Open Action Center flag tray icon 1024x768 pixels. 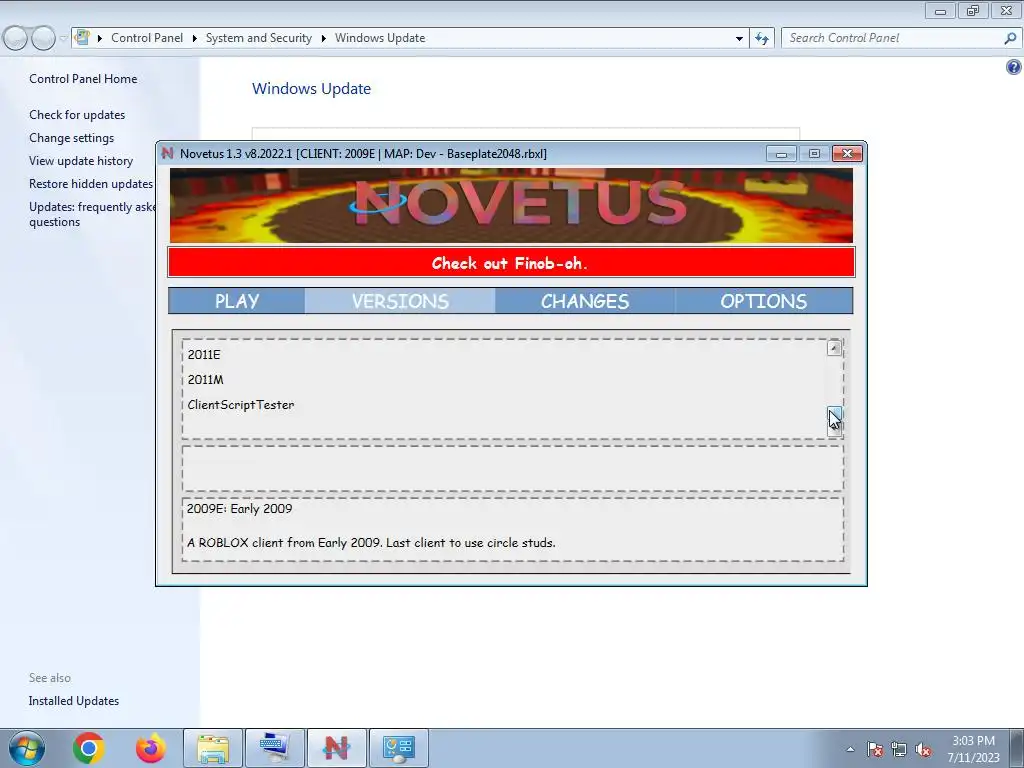pyautogui.click(x=874, y=749)
